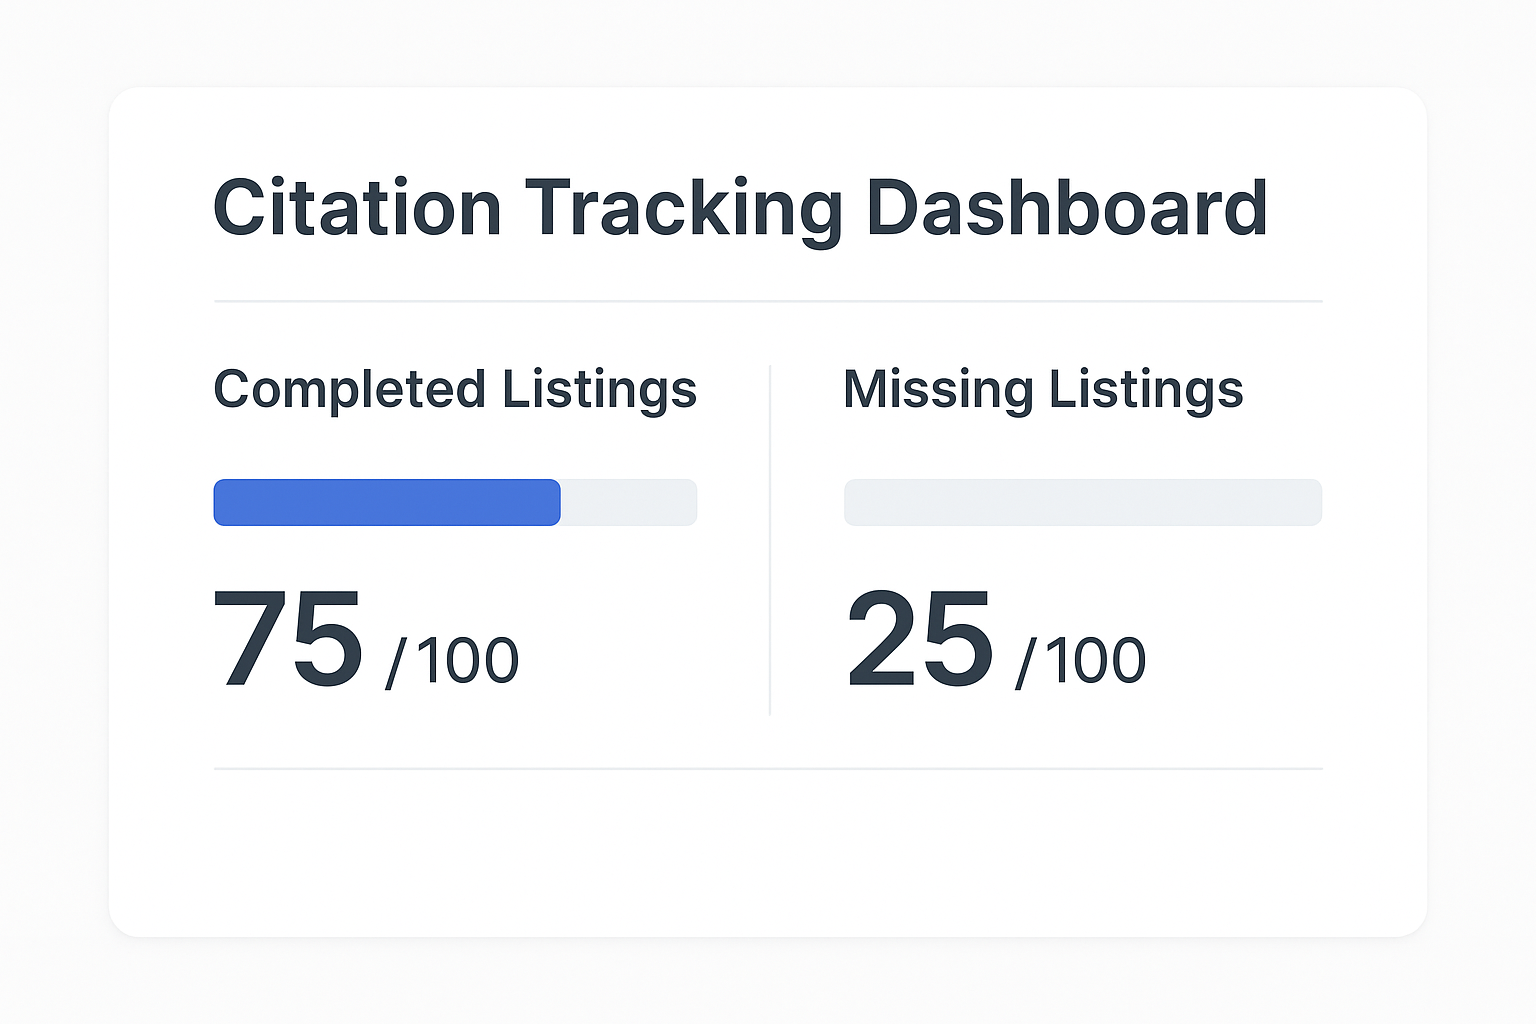
Task: Select the Completed Listings label
Action: pyautogui.click(x=455, y=390)
